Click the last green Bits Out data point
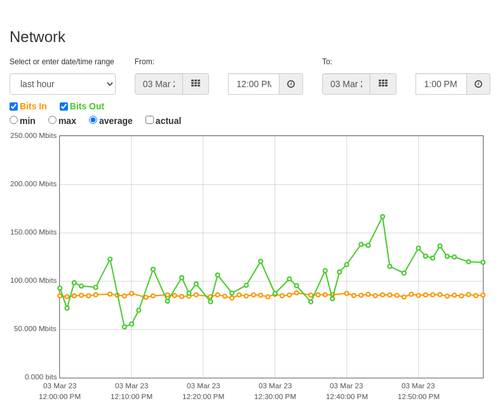Screen dimensions: 500x403 click(483, 262)
